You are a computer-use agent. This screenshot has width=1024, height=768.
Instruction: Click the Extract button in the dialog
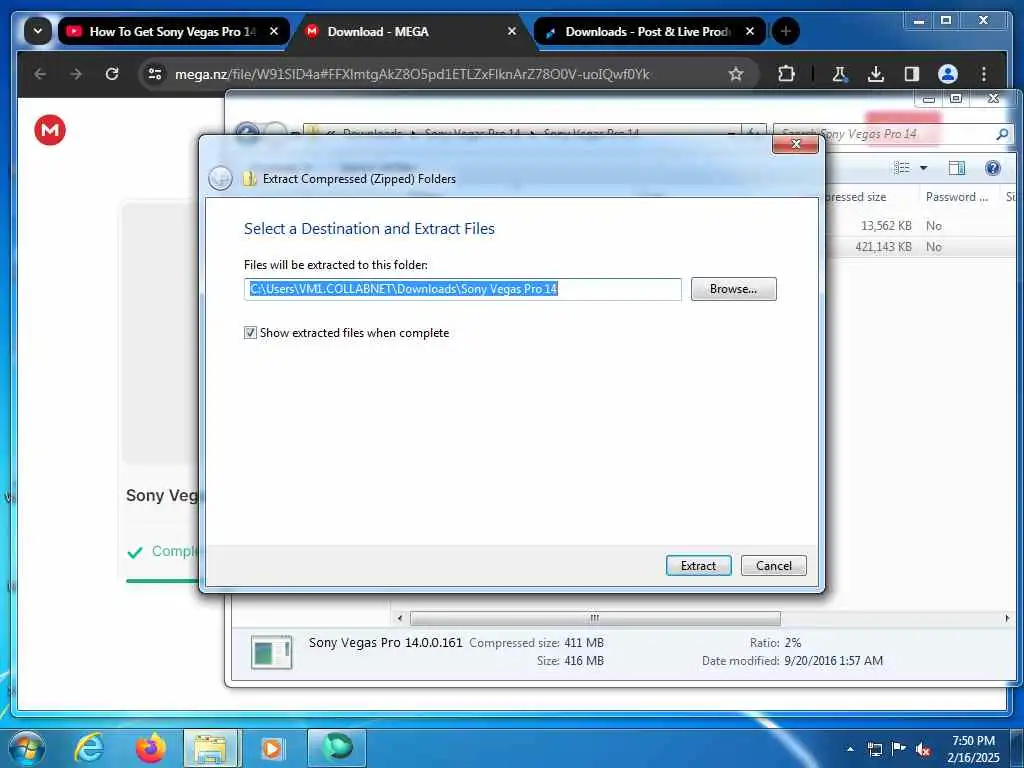698,566
